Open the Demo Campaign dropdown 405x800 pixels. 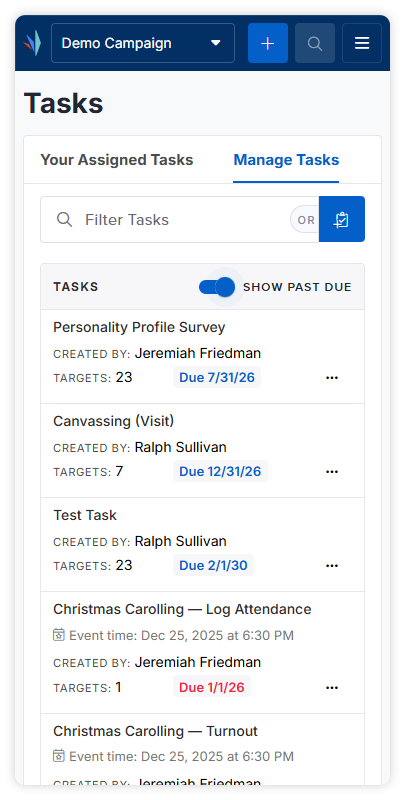[143, 43]
